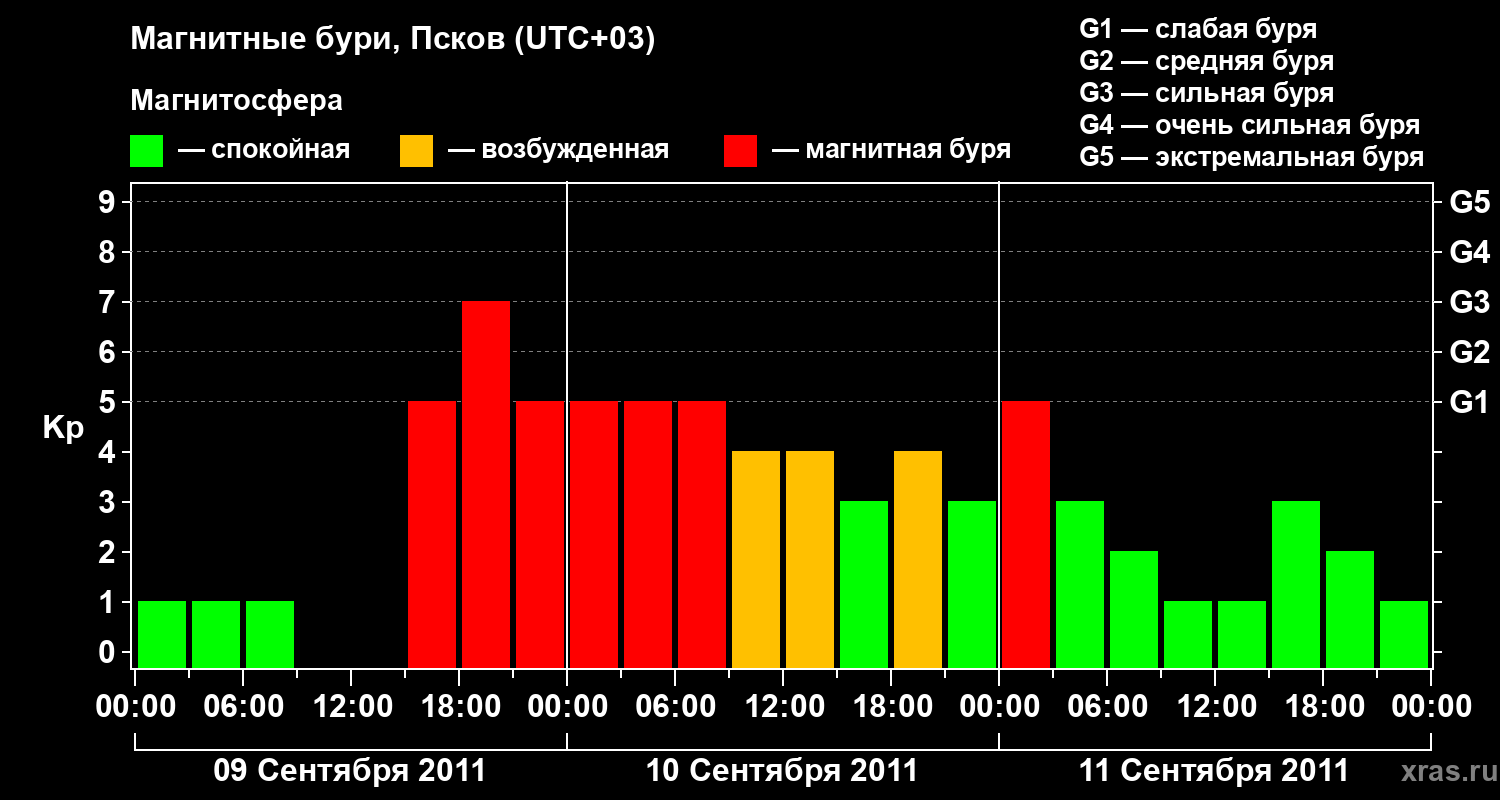
Task: Select the 06:00–09:00 red bar on 10 Сентября
Action: pyautogui.click(x=702, y=534)
